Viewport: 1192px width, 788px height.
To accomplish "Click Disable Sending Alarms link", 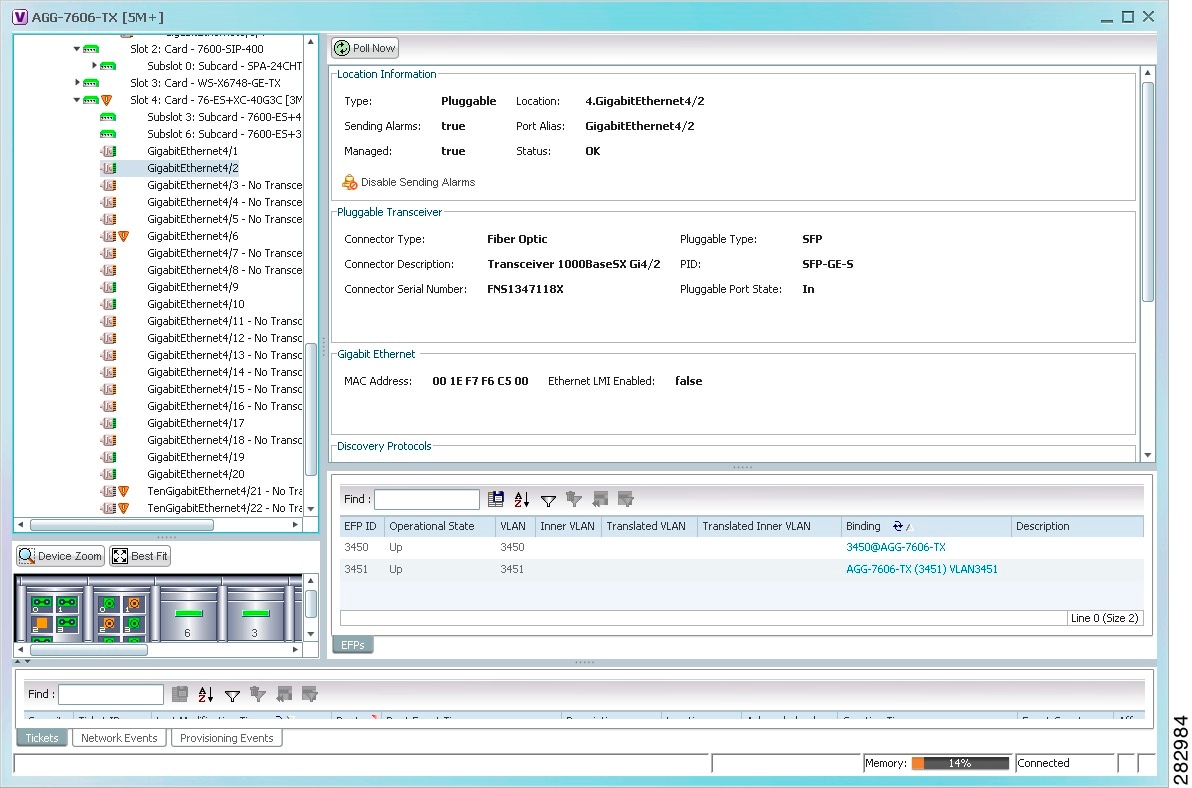I will (418, 182).
